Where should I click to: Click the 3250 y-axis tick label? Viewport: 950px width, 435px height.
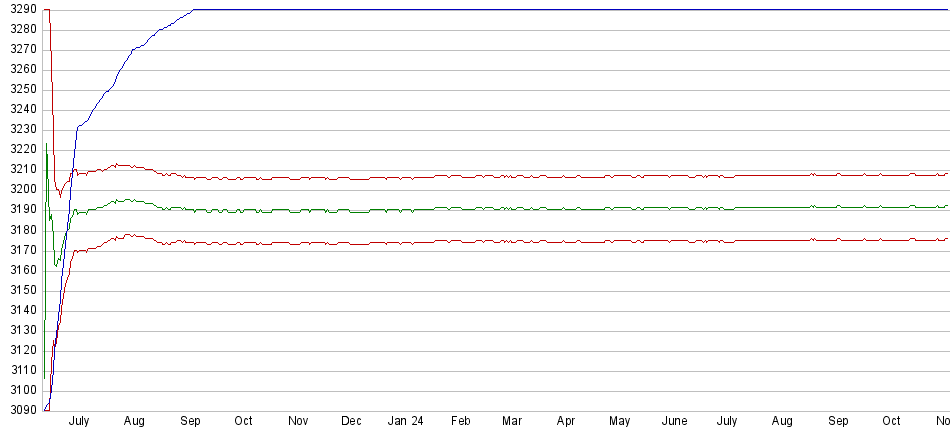click(x=22, y=89)
